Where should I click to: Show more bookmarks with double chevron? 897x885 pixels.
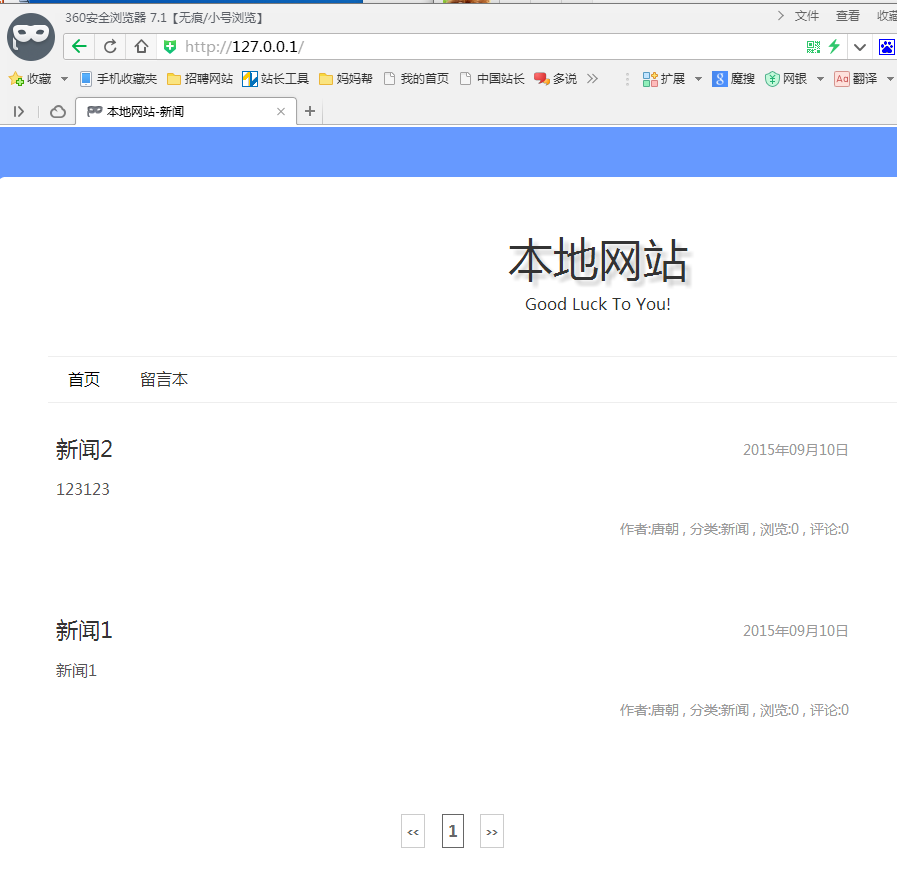(592, 79)
